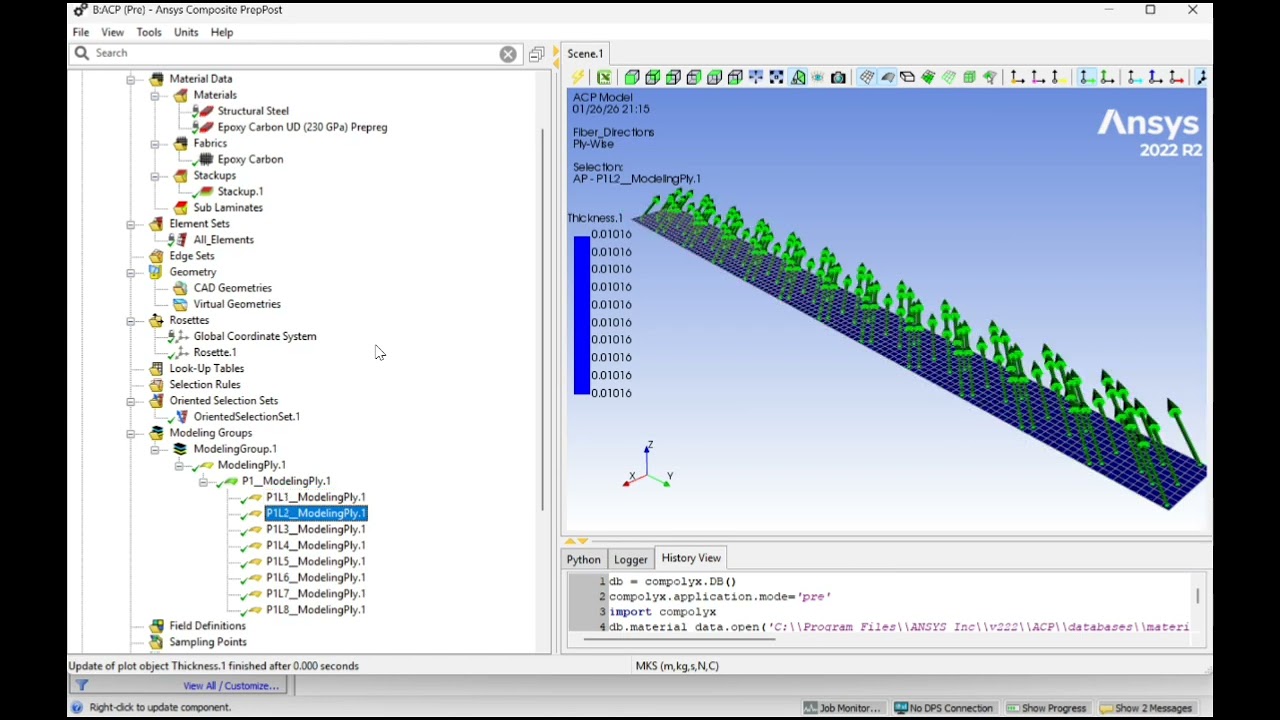Open the Excel link toolbar icon
The width and height of the screenshot is (1280, 720).
click(x=605, y=77)
